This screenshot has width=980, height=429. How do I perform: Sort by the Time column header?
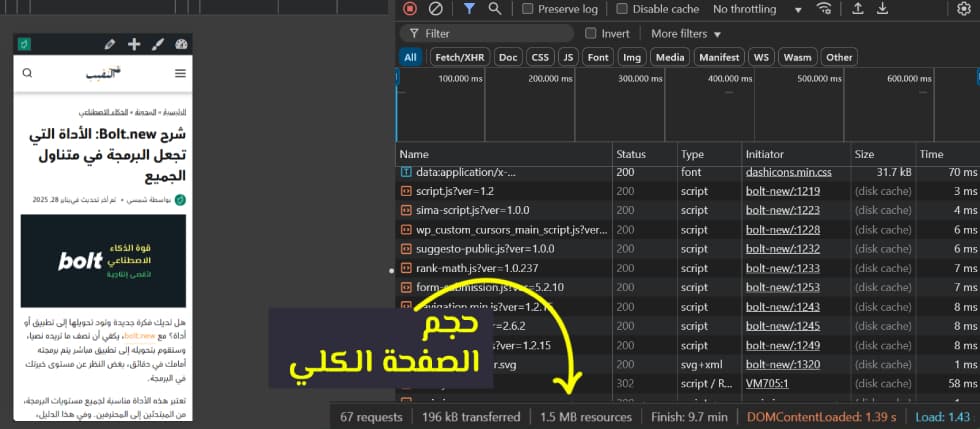pyautogui.click(x=948, y=154)
